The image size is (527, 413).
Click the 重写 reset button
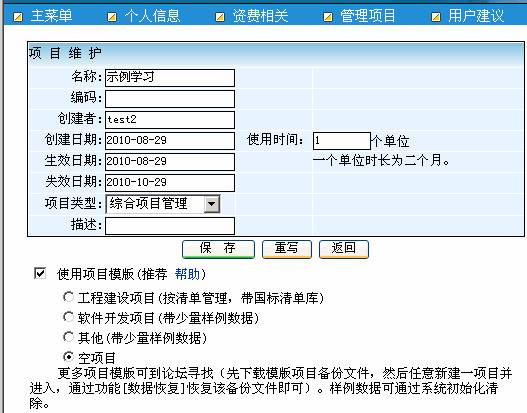[x=287, y=249]
